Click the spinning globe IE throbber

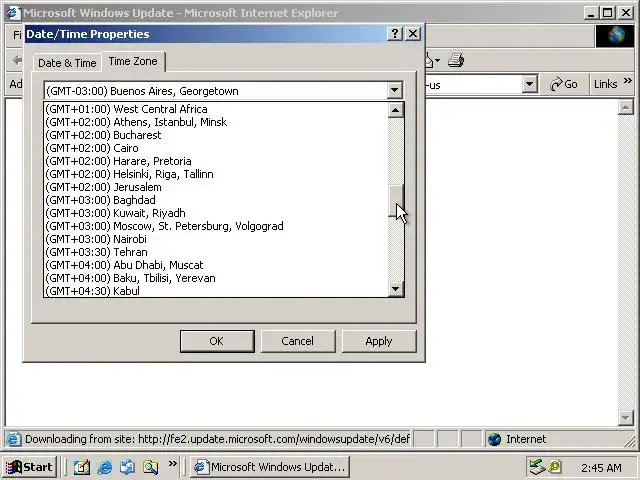click(x=616, y=36)
